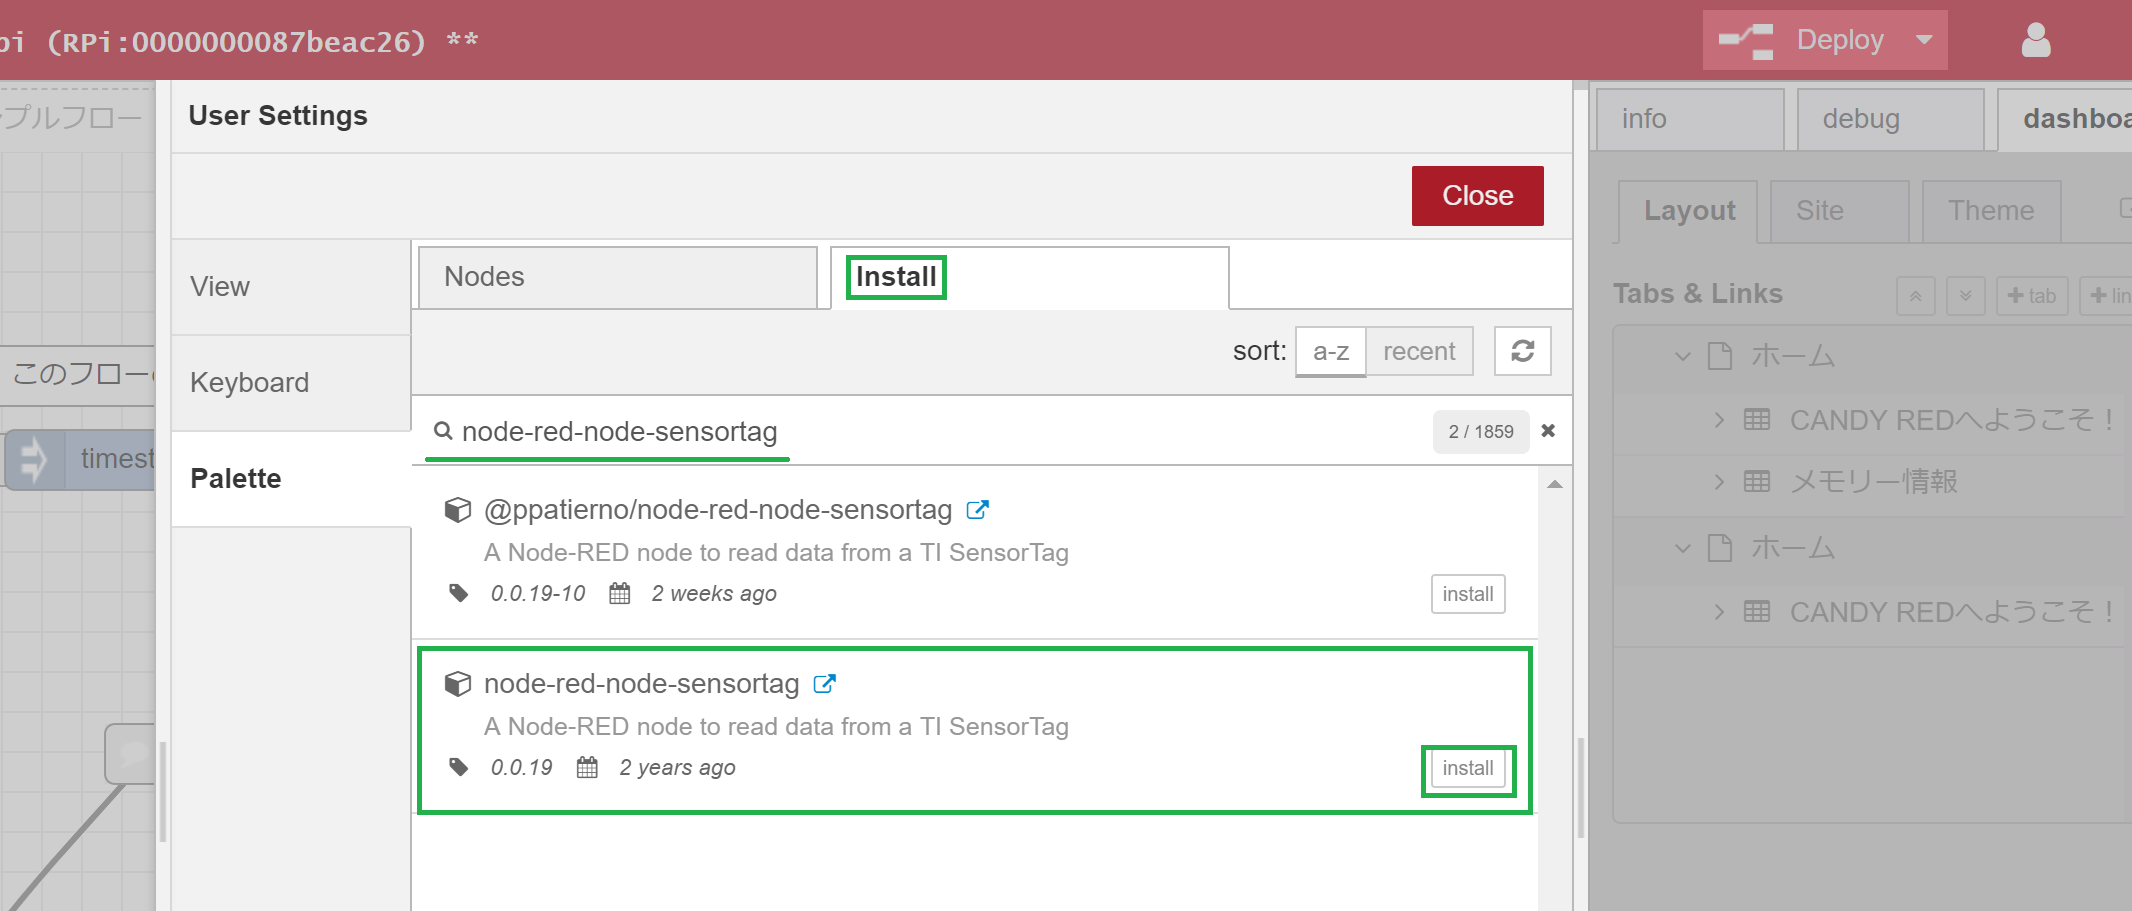Click the refresh module list icon
Viewport: 2132px width, 911px height.
1522,351
